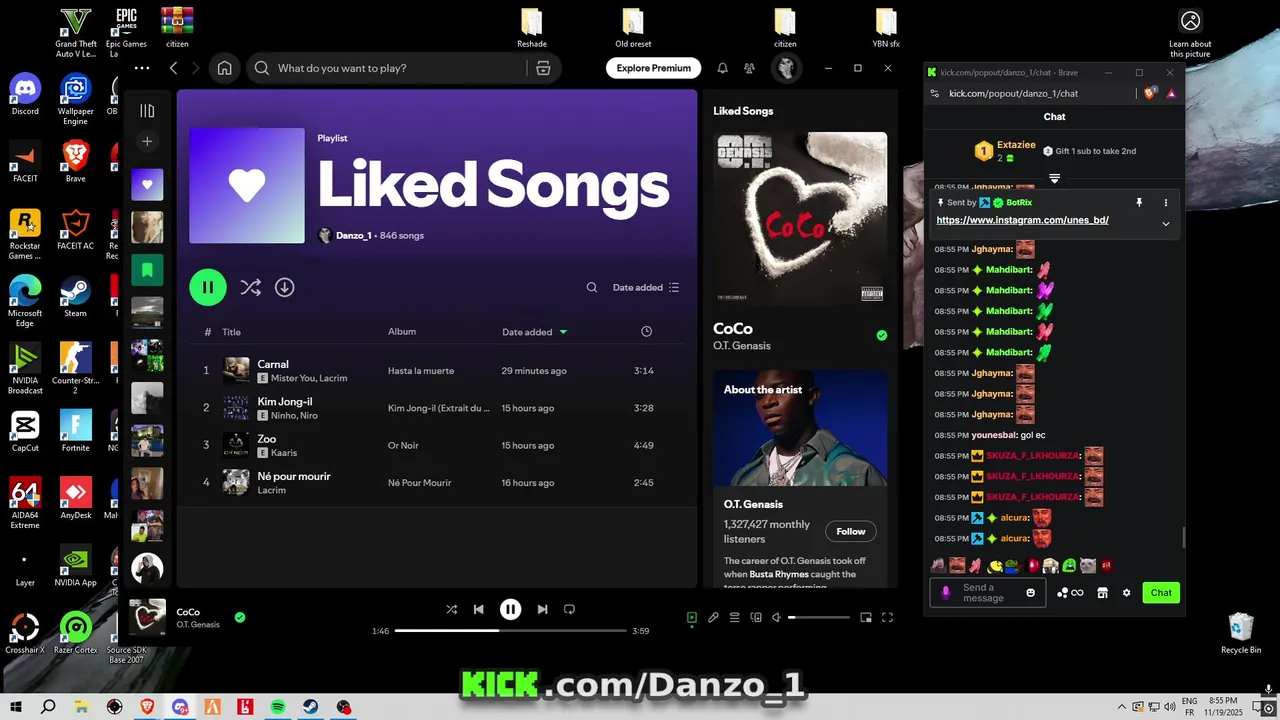The image size is (1280, 720).
Task: Go back to the previous track
Action: pyautogui.click(x=478, y=609)
